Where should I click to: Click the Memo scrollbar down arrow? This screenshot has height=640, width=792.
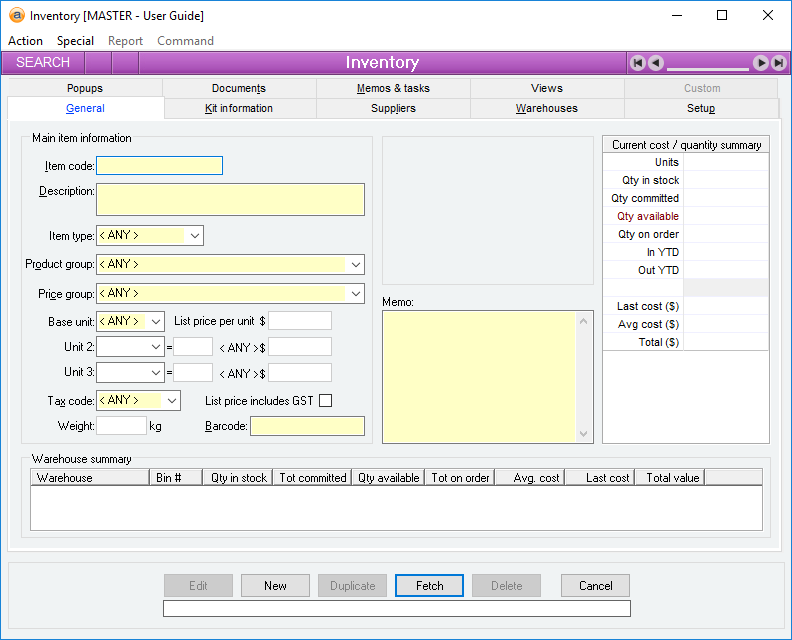tap(585, 434)
